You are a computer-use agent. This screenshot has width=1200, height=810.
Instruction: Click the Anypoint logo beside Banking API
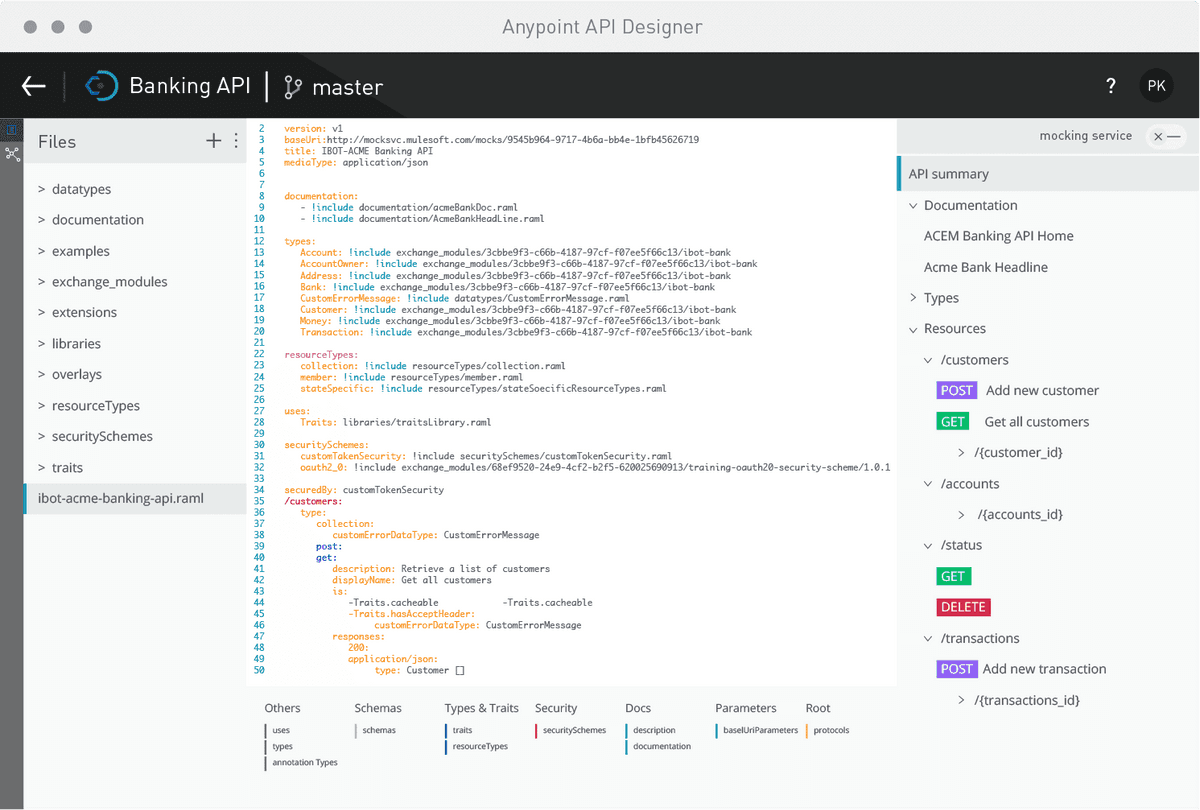click(x=101, y=85)
